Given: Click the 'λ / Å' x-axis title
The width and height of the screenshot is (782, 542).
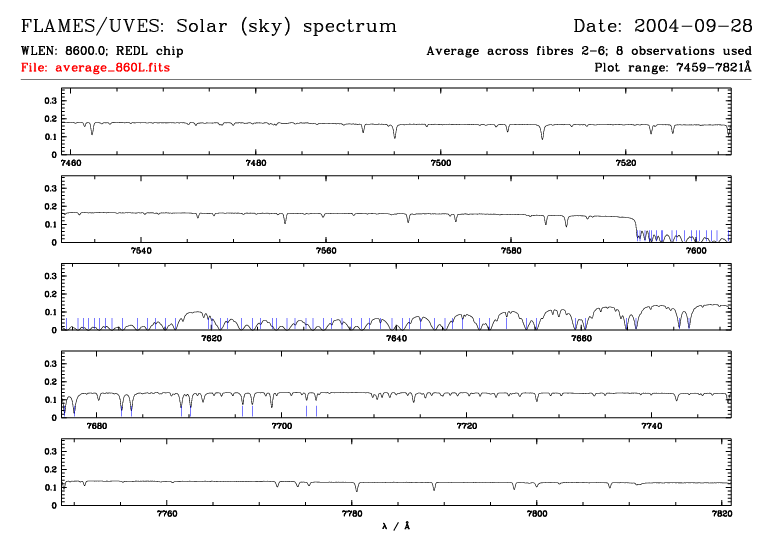Looking at the screenshot, I should (396, 526).
